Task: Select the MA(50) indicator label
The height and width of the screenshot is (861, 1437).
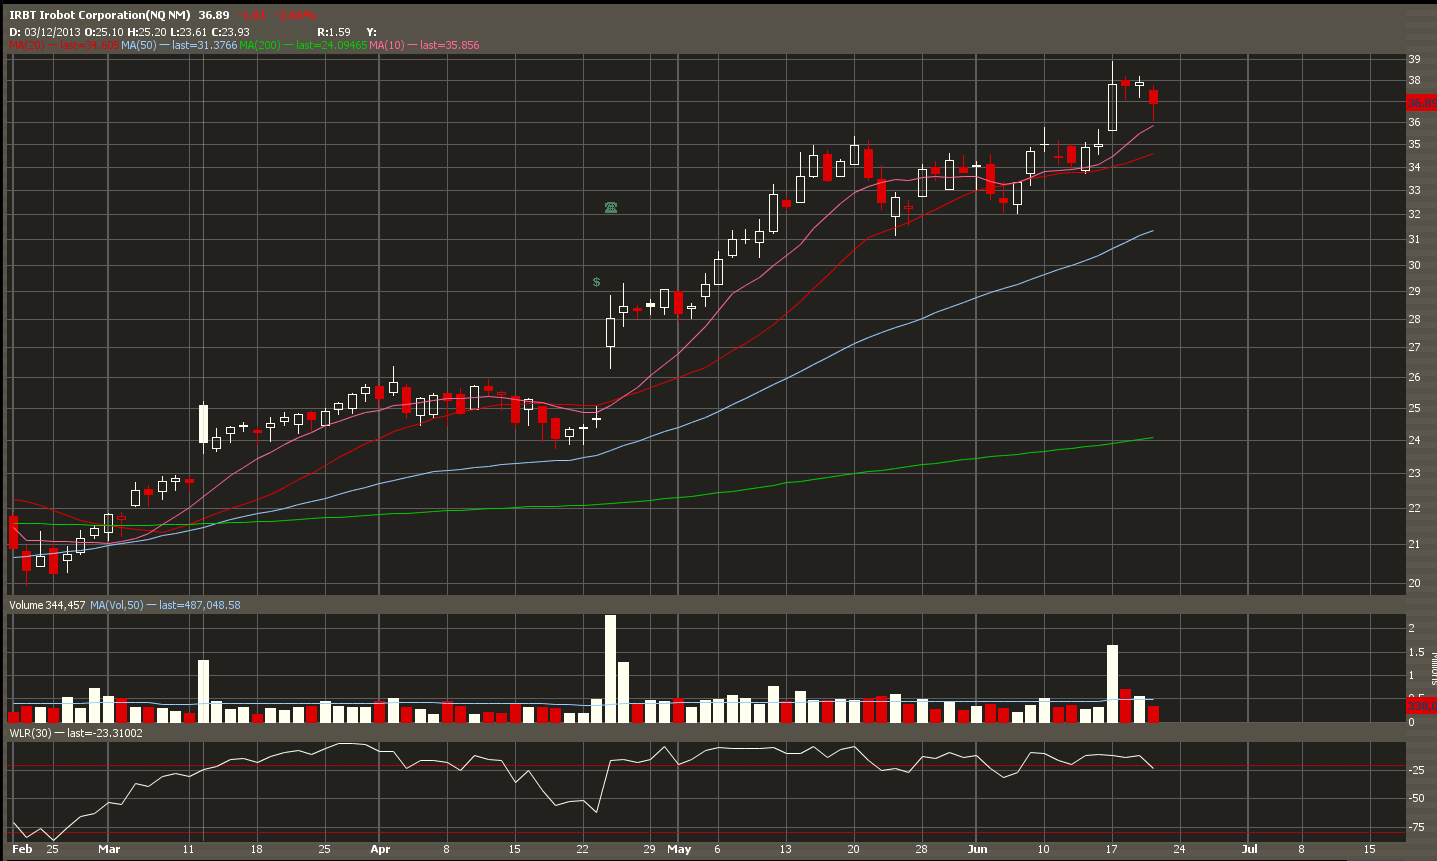Action: 139,45
